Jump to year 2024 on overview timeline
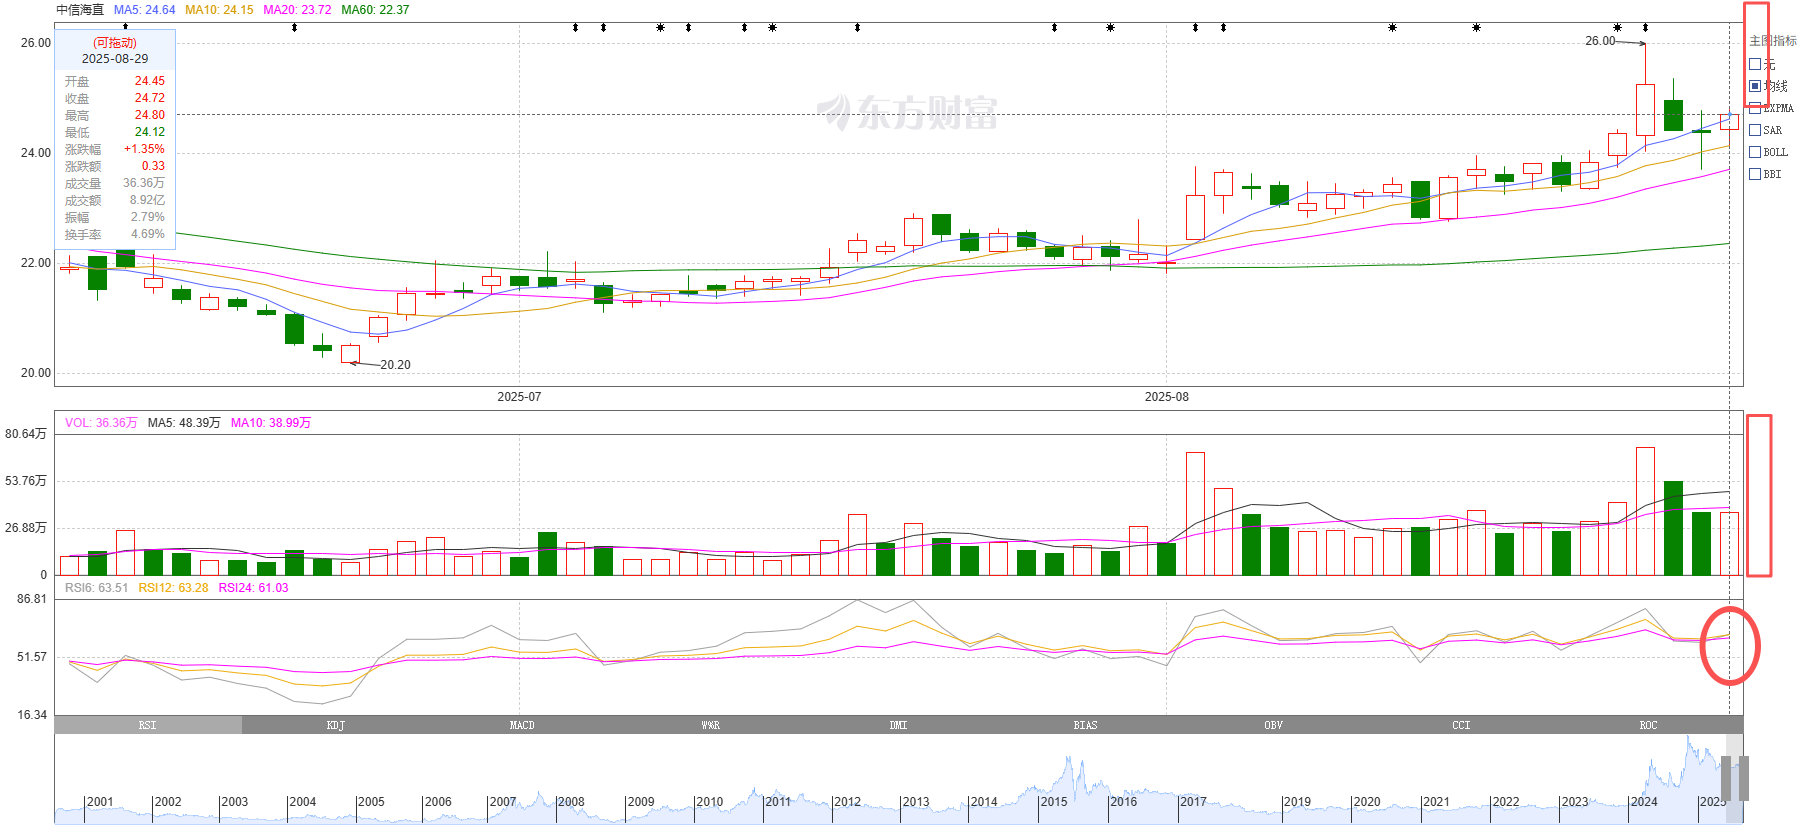 pyautogui.click(x=1644, y=802)
